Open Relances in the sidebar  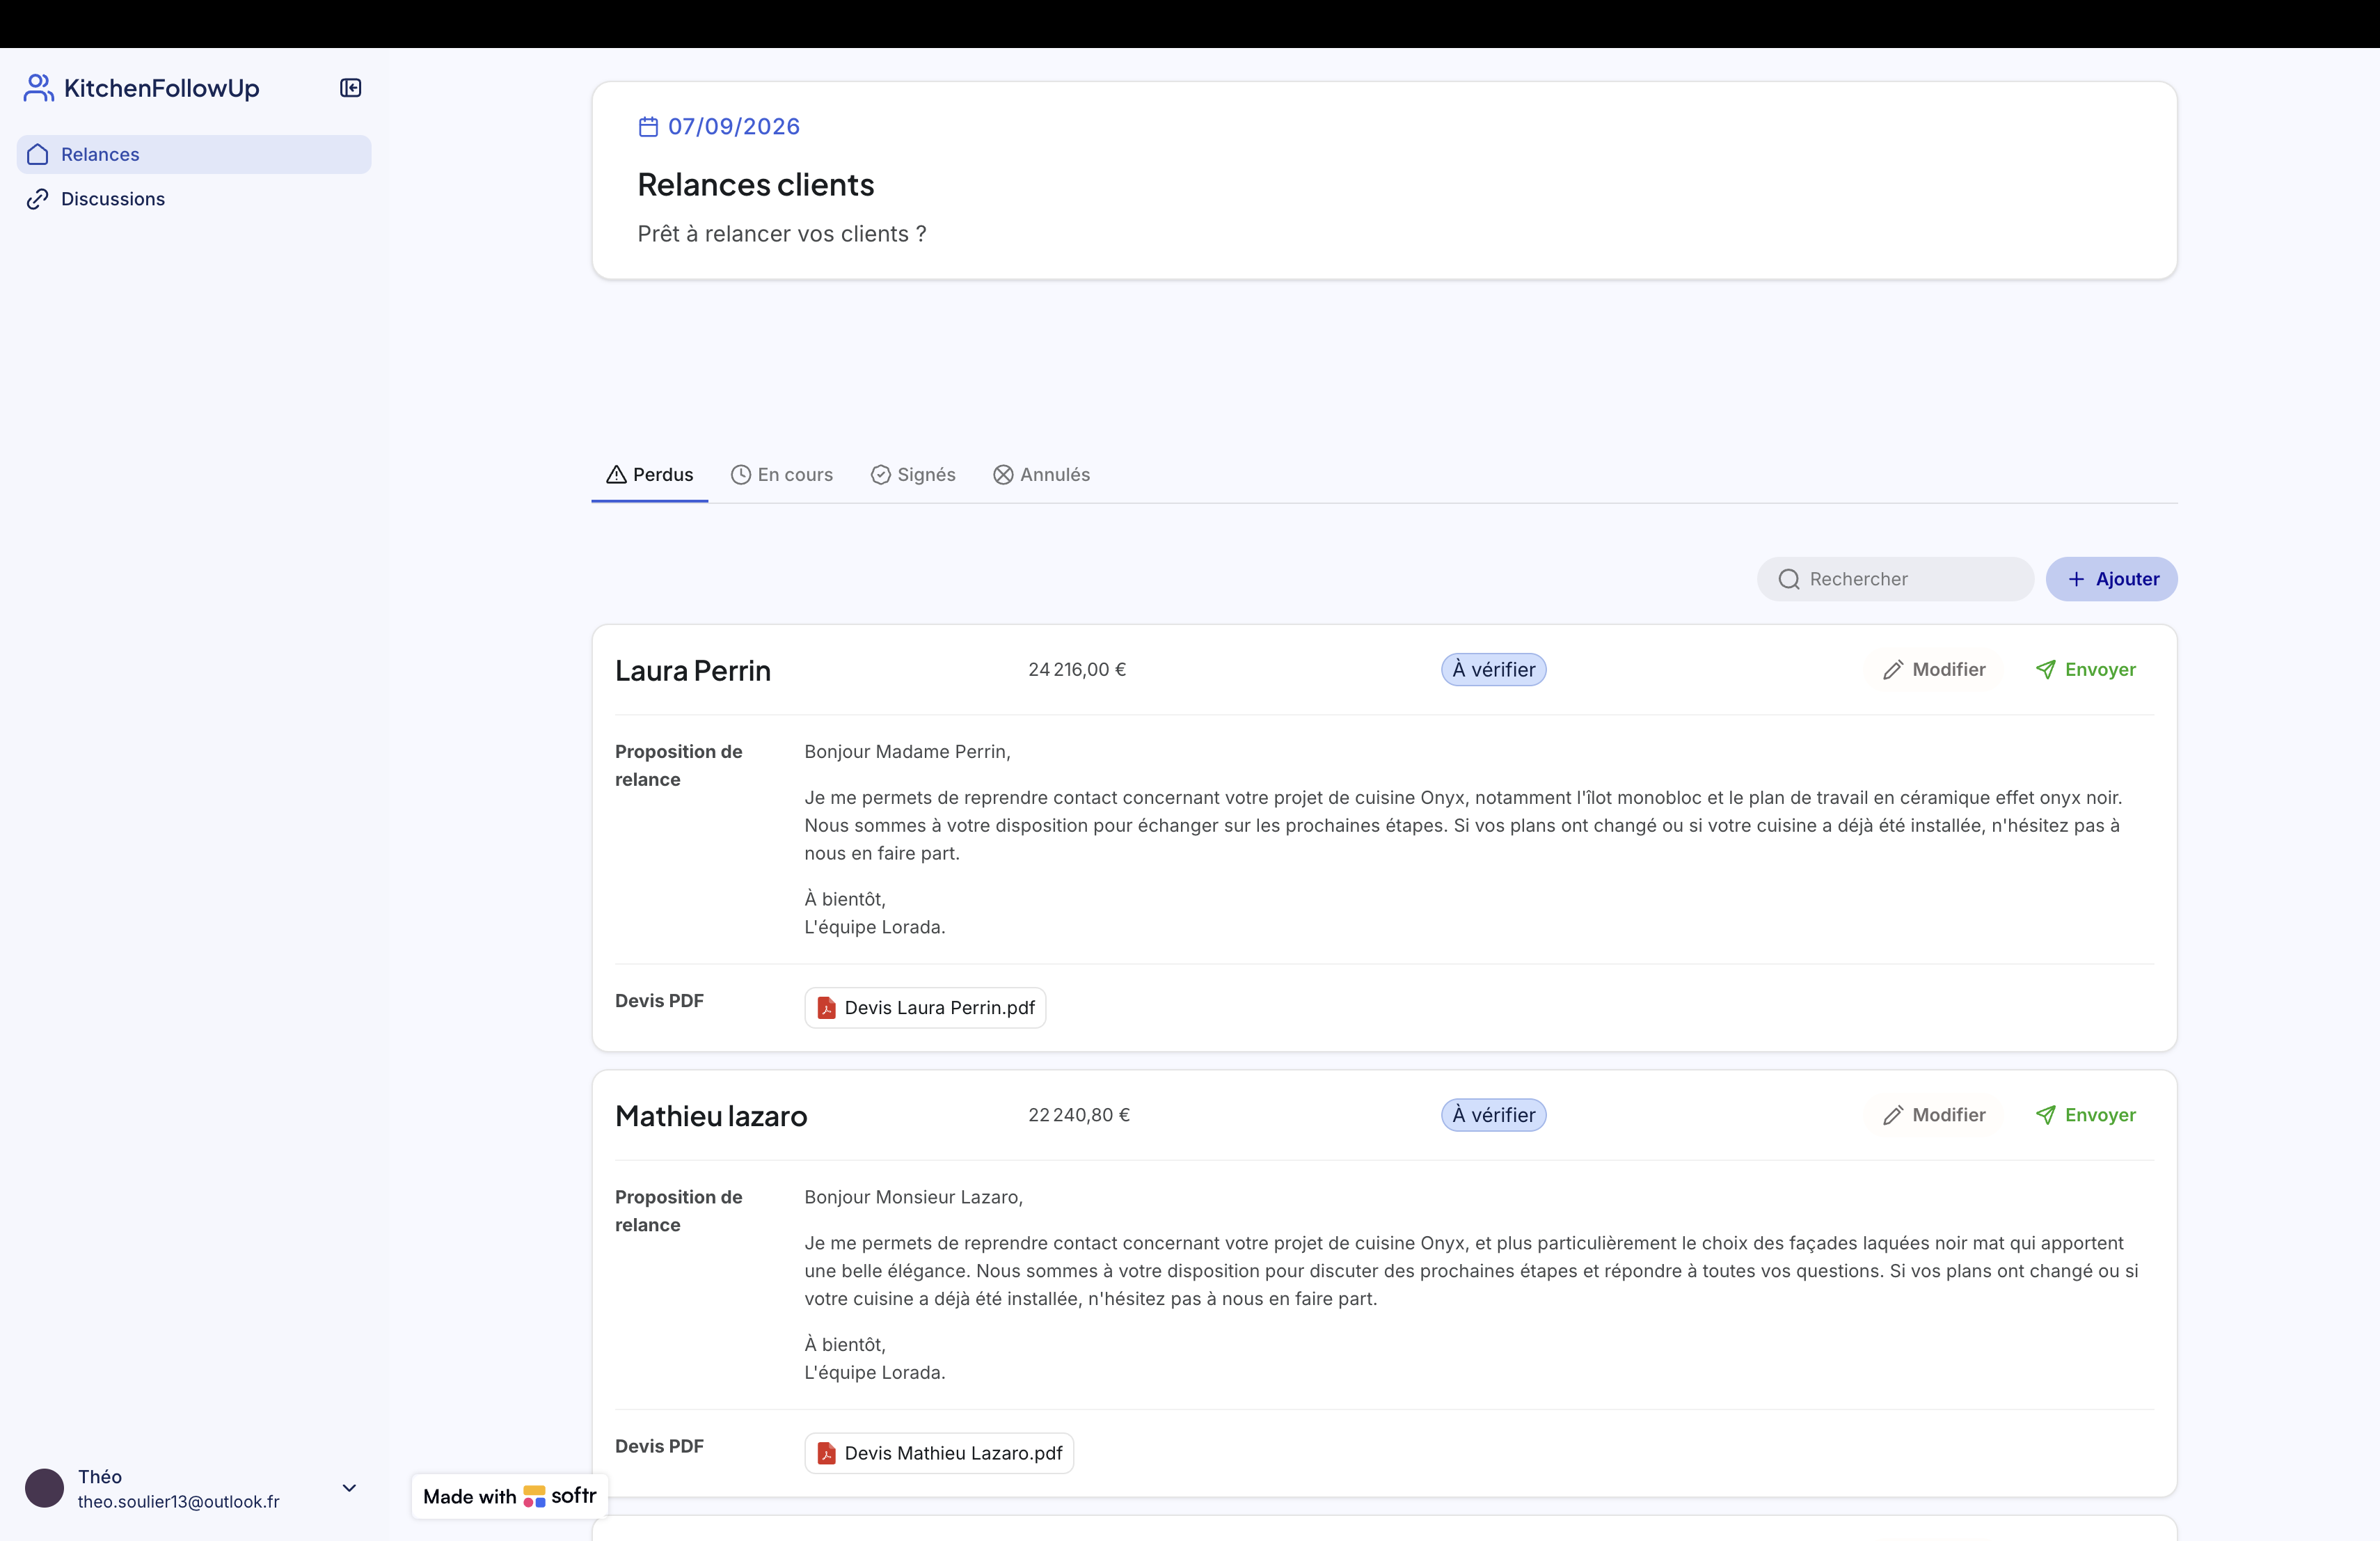[x=194, y=154]
